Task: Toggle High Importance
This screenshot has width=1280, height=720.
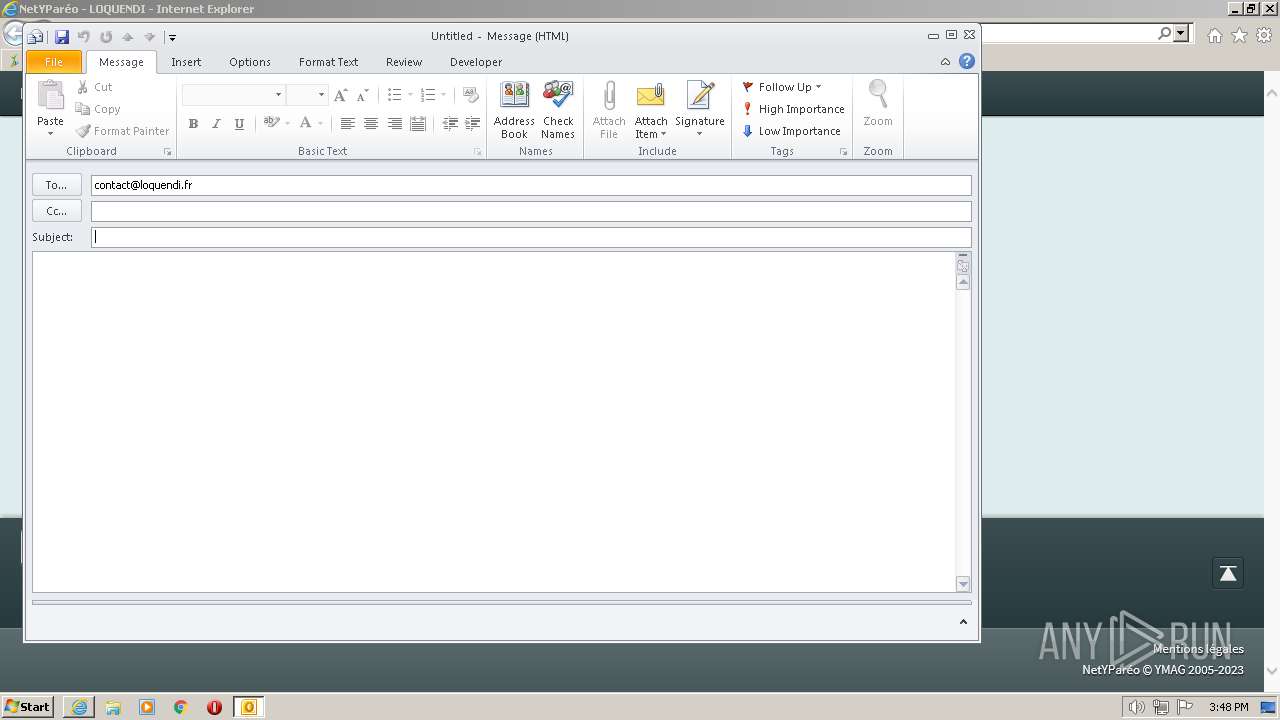Action: coord(793,109)
